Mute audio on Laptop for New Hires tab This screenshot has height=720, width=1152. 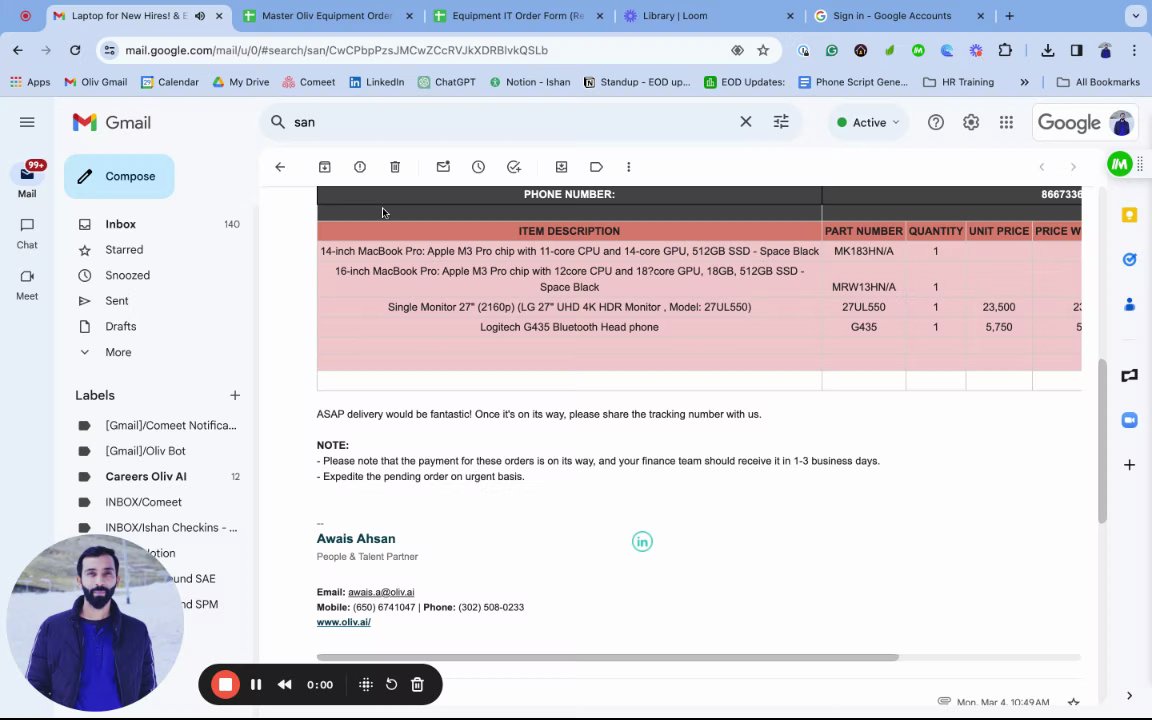pos(200,15)
